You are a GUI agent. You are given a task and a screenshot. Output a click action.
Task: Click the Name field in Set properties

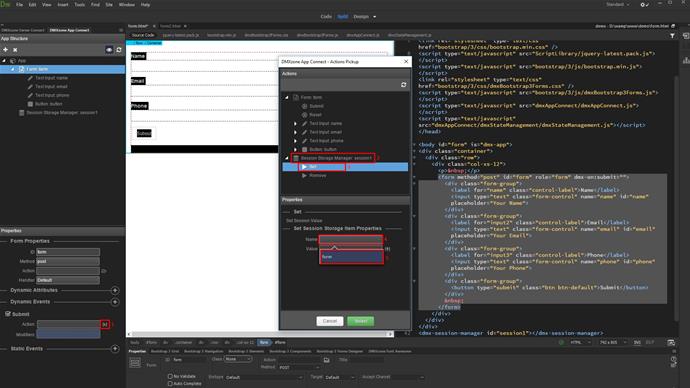(351, 239)
